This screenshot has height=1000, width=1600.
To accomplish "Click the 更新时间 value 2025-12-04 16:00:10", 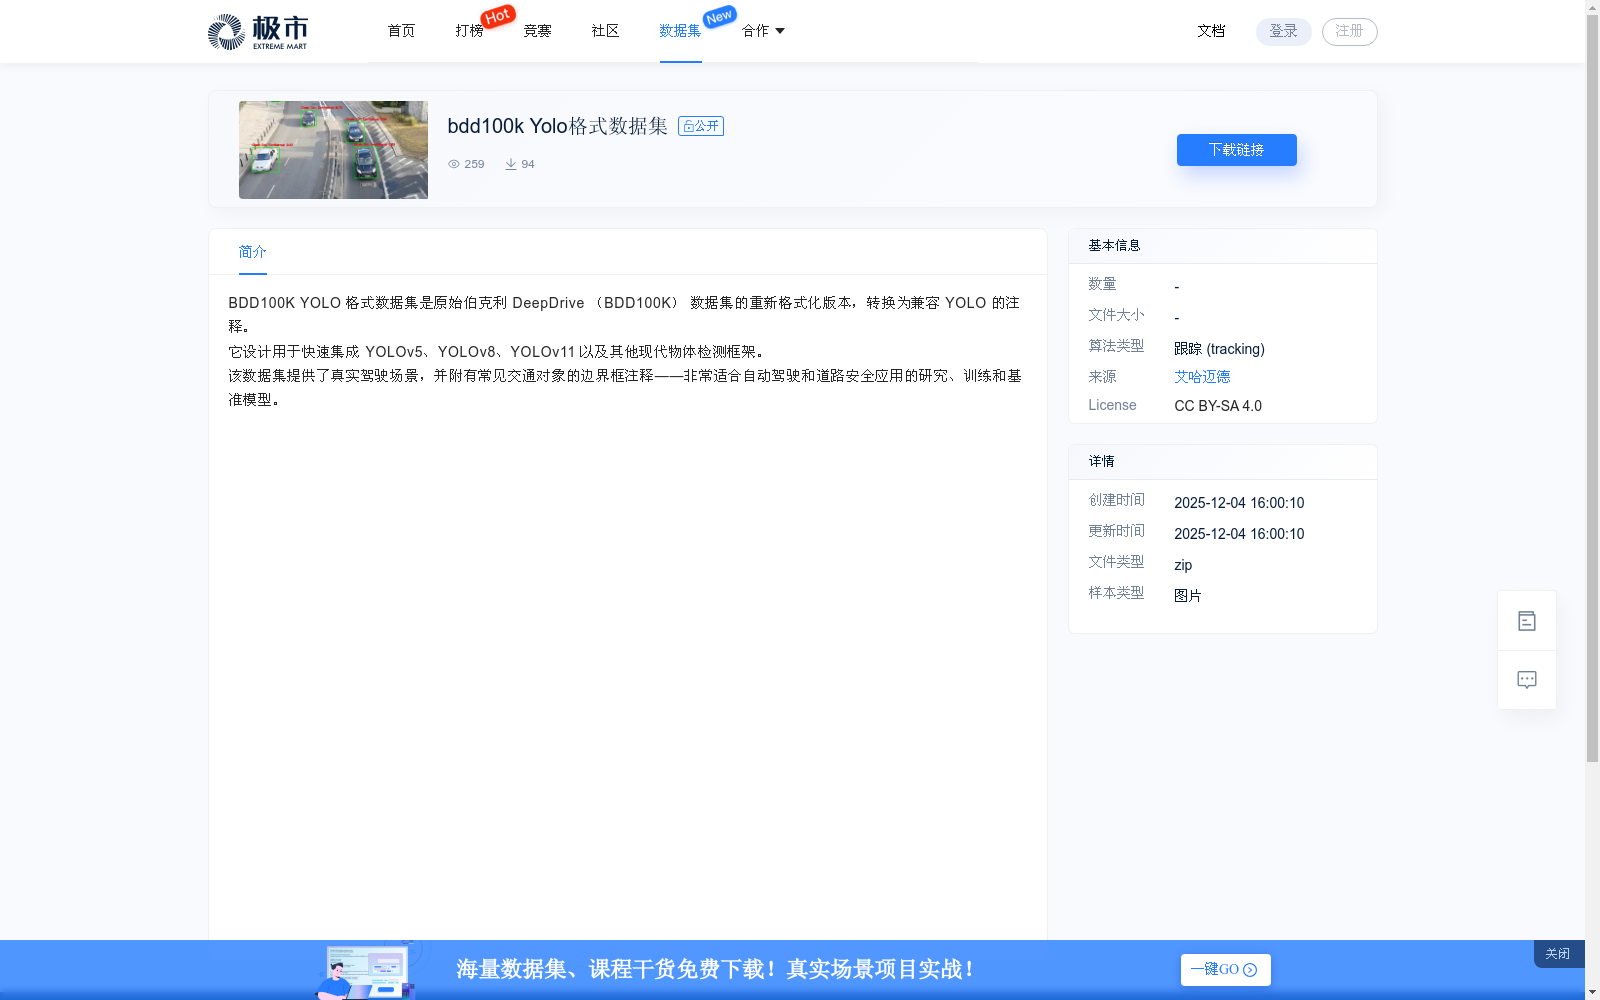I will click(x=1239, y=534).
